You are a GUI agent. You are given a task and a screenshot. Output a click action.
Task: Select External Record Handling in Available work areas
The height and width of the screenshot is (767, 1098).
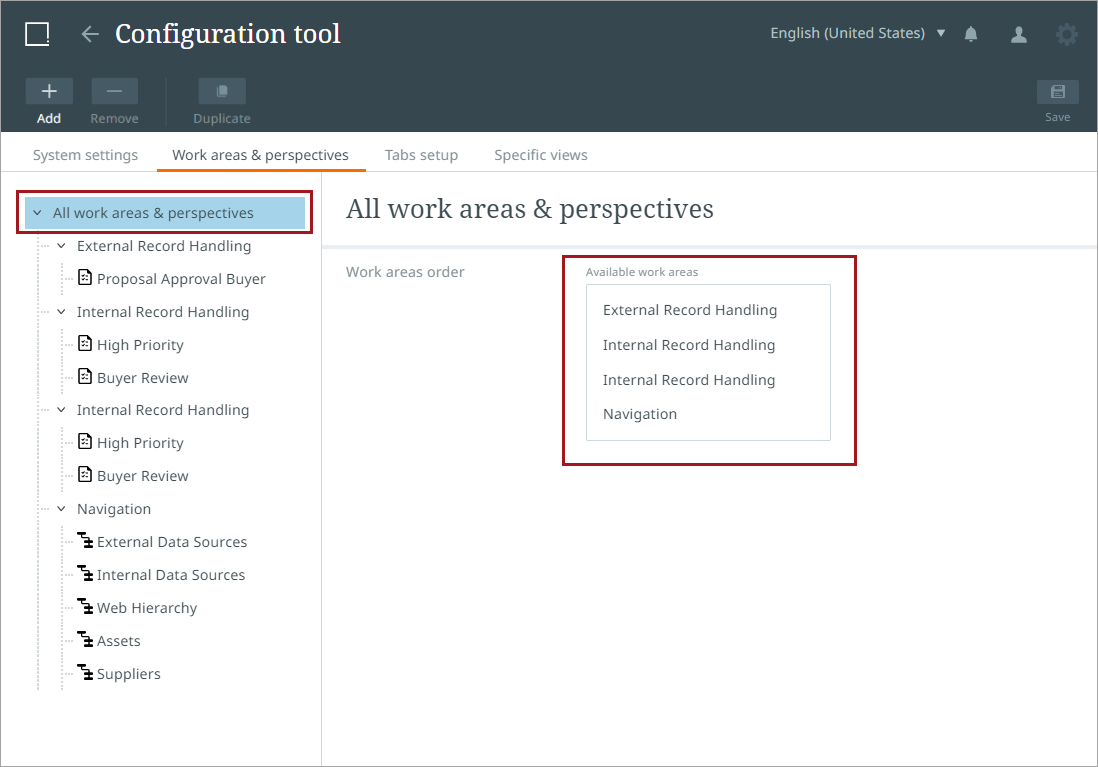click(690, 310)
